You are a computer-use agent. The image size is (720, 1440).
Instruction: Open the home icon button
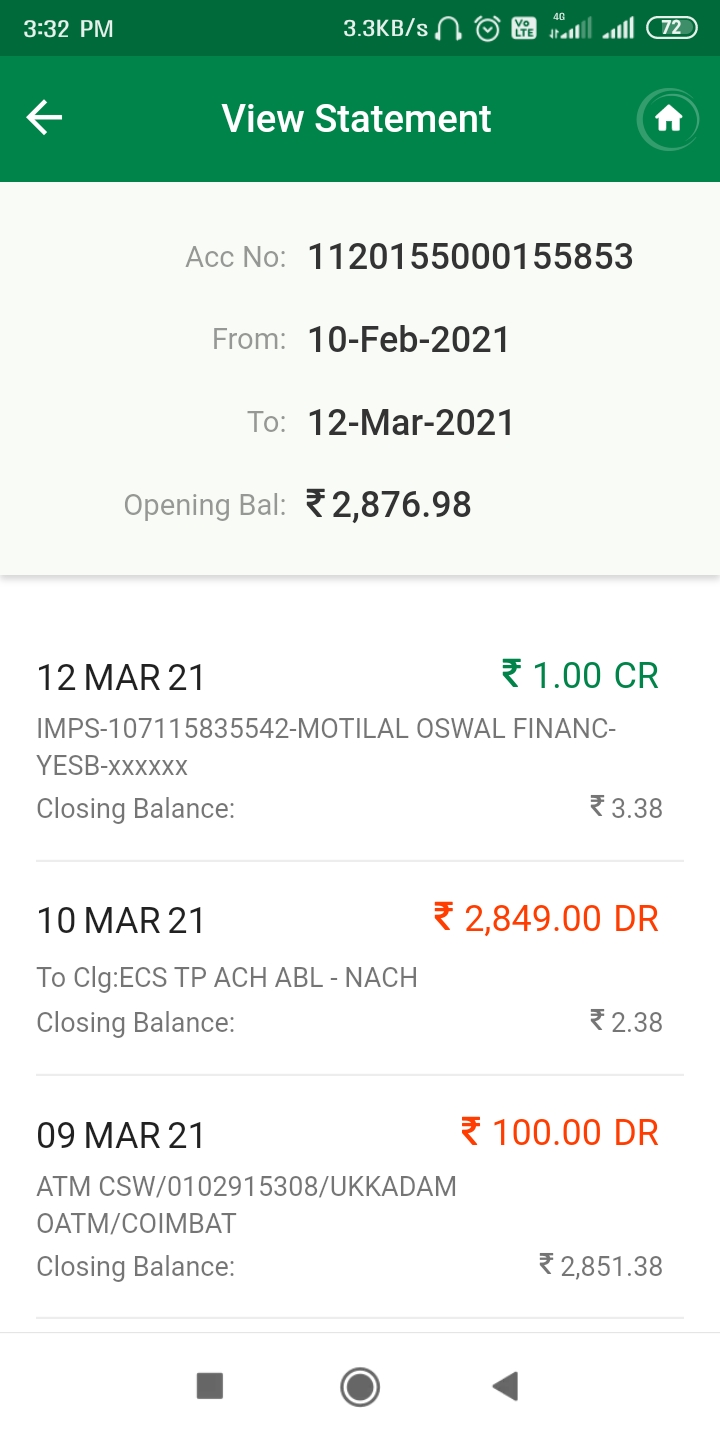(x=668, y=119)
